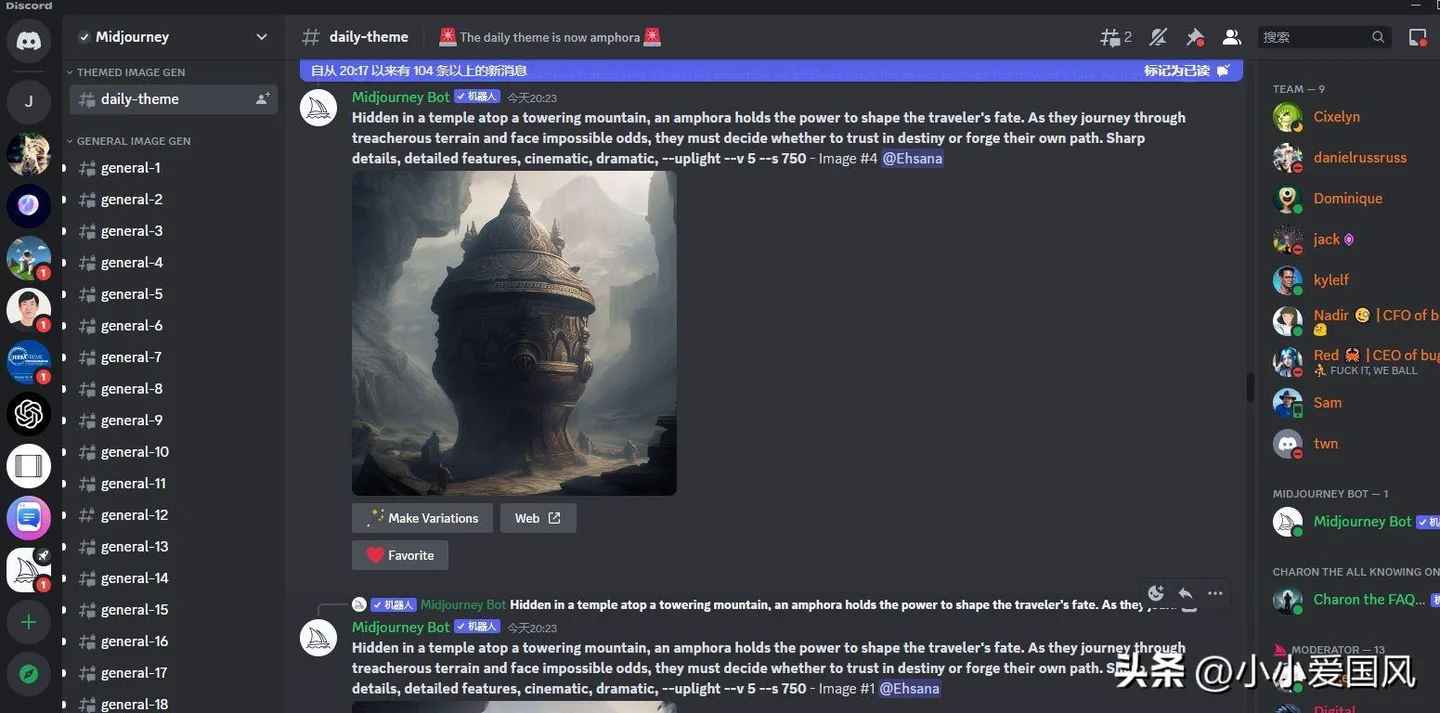1440x713 pixels.
Task: Open the three-dot more options on message
Action: 1215,593
